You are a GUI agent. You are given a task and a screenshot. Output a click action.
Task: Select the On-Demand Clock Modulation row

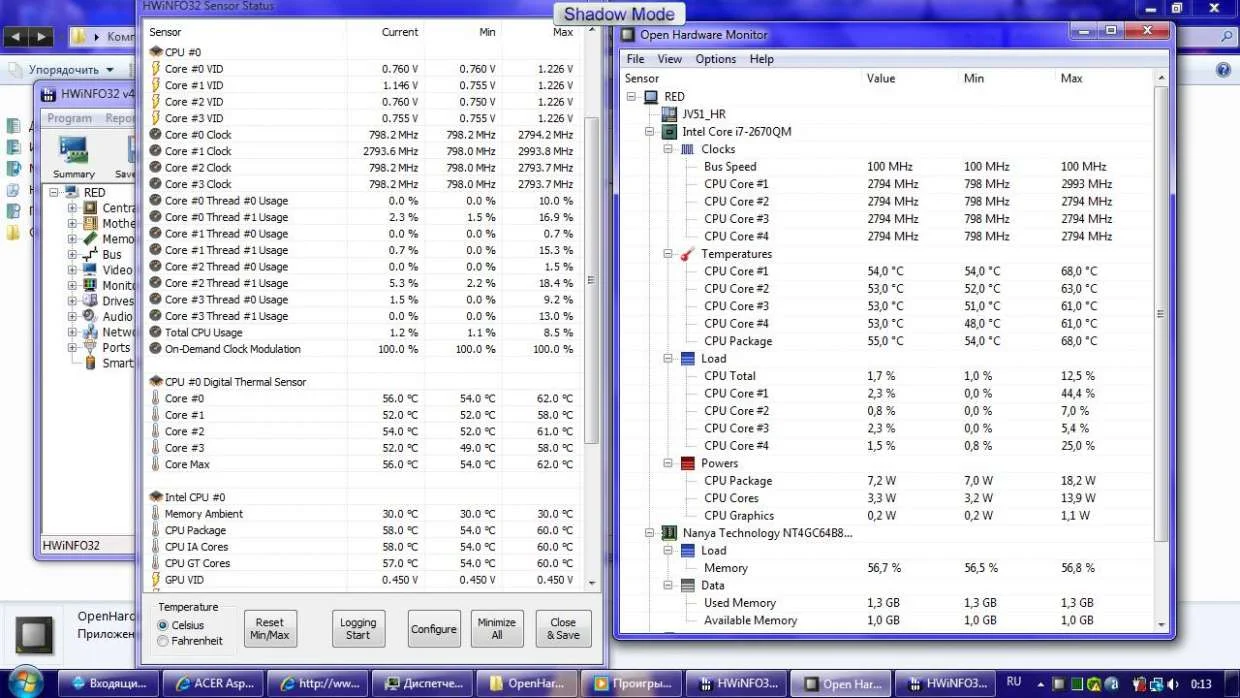point(363,349)
